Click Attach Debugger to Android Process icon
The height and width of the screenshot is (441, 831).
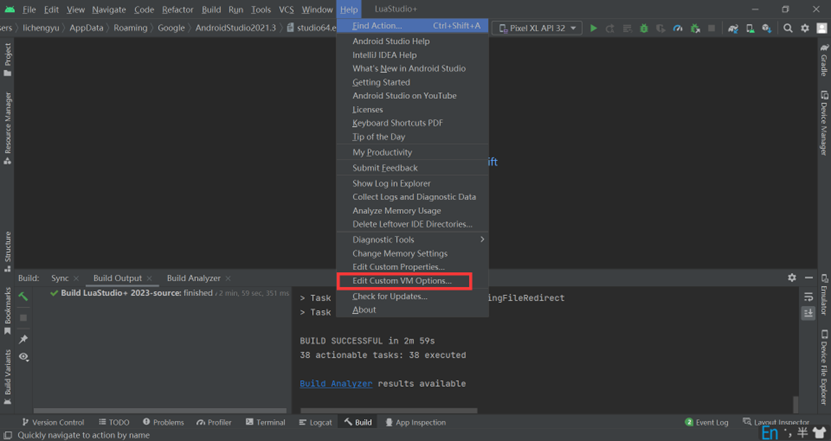click(x=695, y=28)
